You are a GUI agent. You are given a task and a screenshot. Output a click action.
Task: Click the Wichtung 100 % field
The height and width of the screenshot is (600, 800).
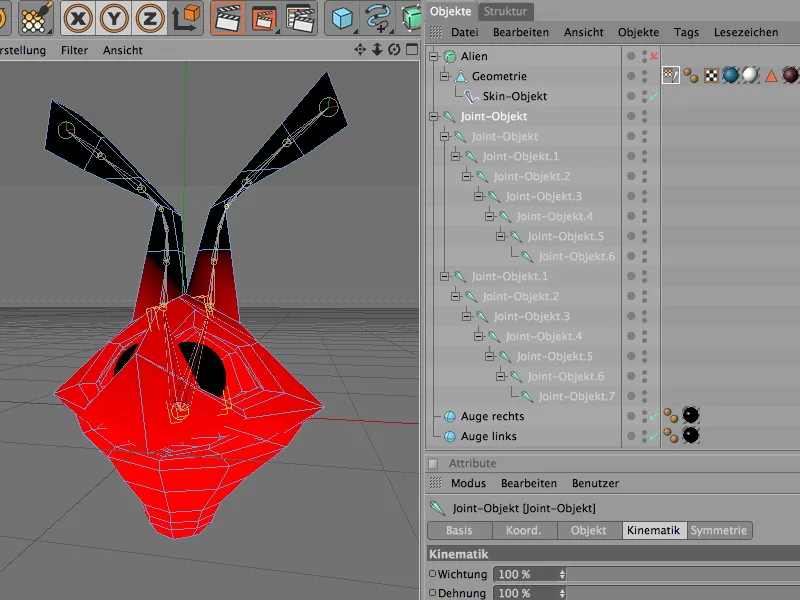tap(530, 574)
